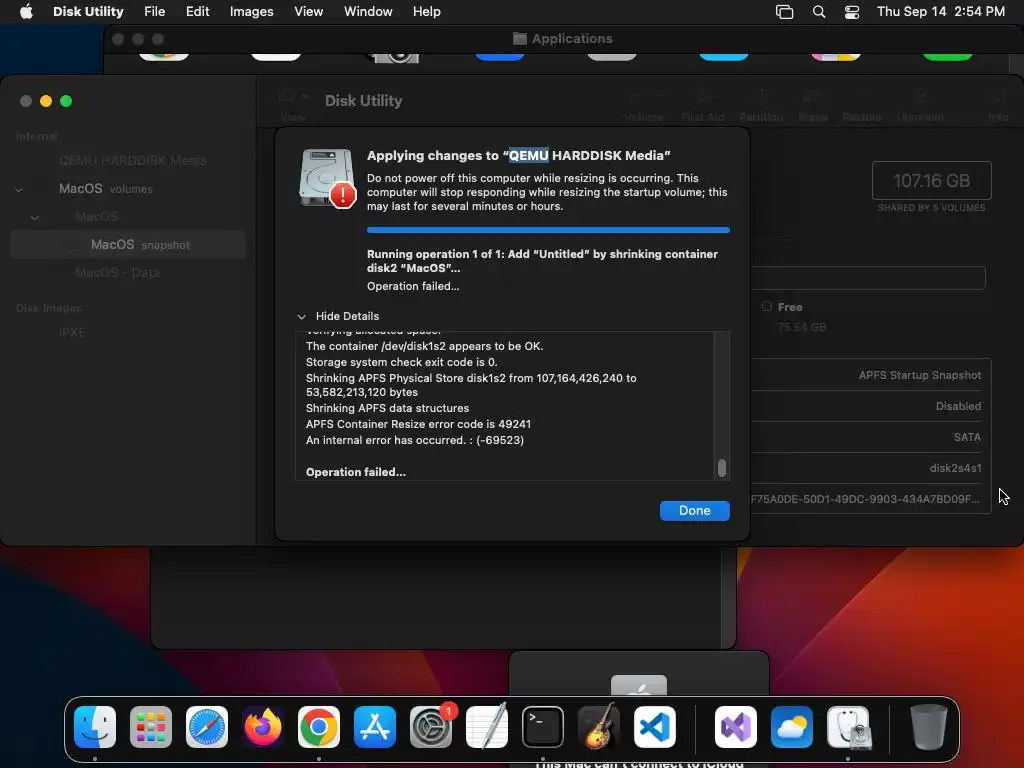Image resolution: width=1024 pixels, height=768 pixels.
Task: Collapse details using Hide Details chevron
Action: [302, 317]
